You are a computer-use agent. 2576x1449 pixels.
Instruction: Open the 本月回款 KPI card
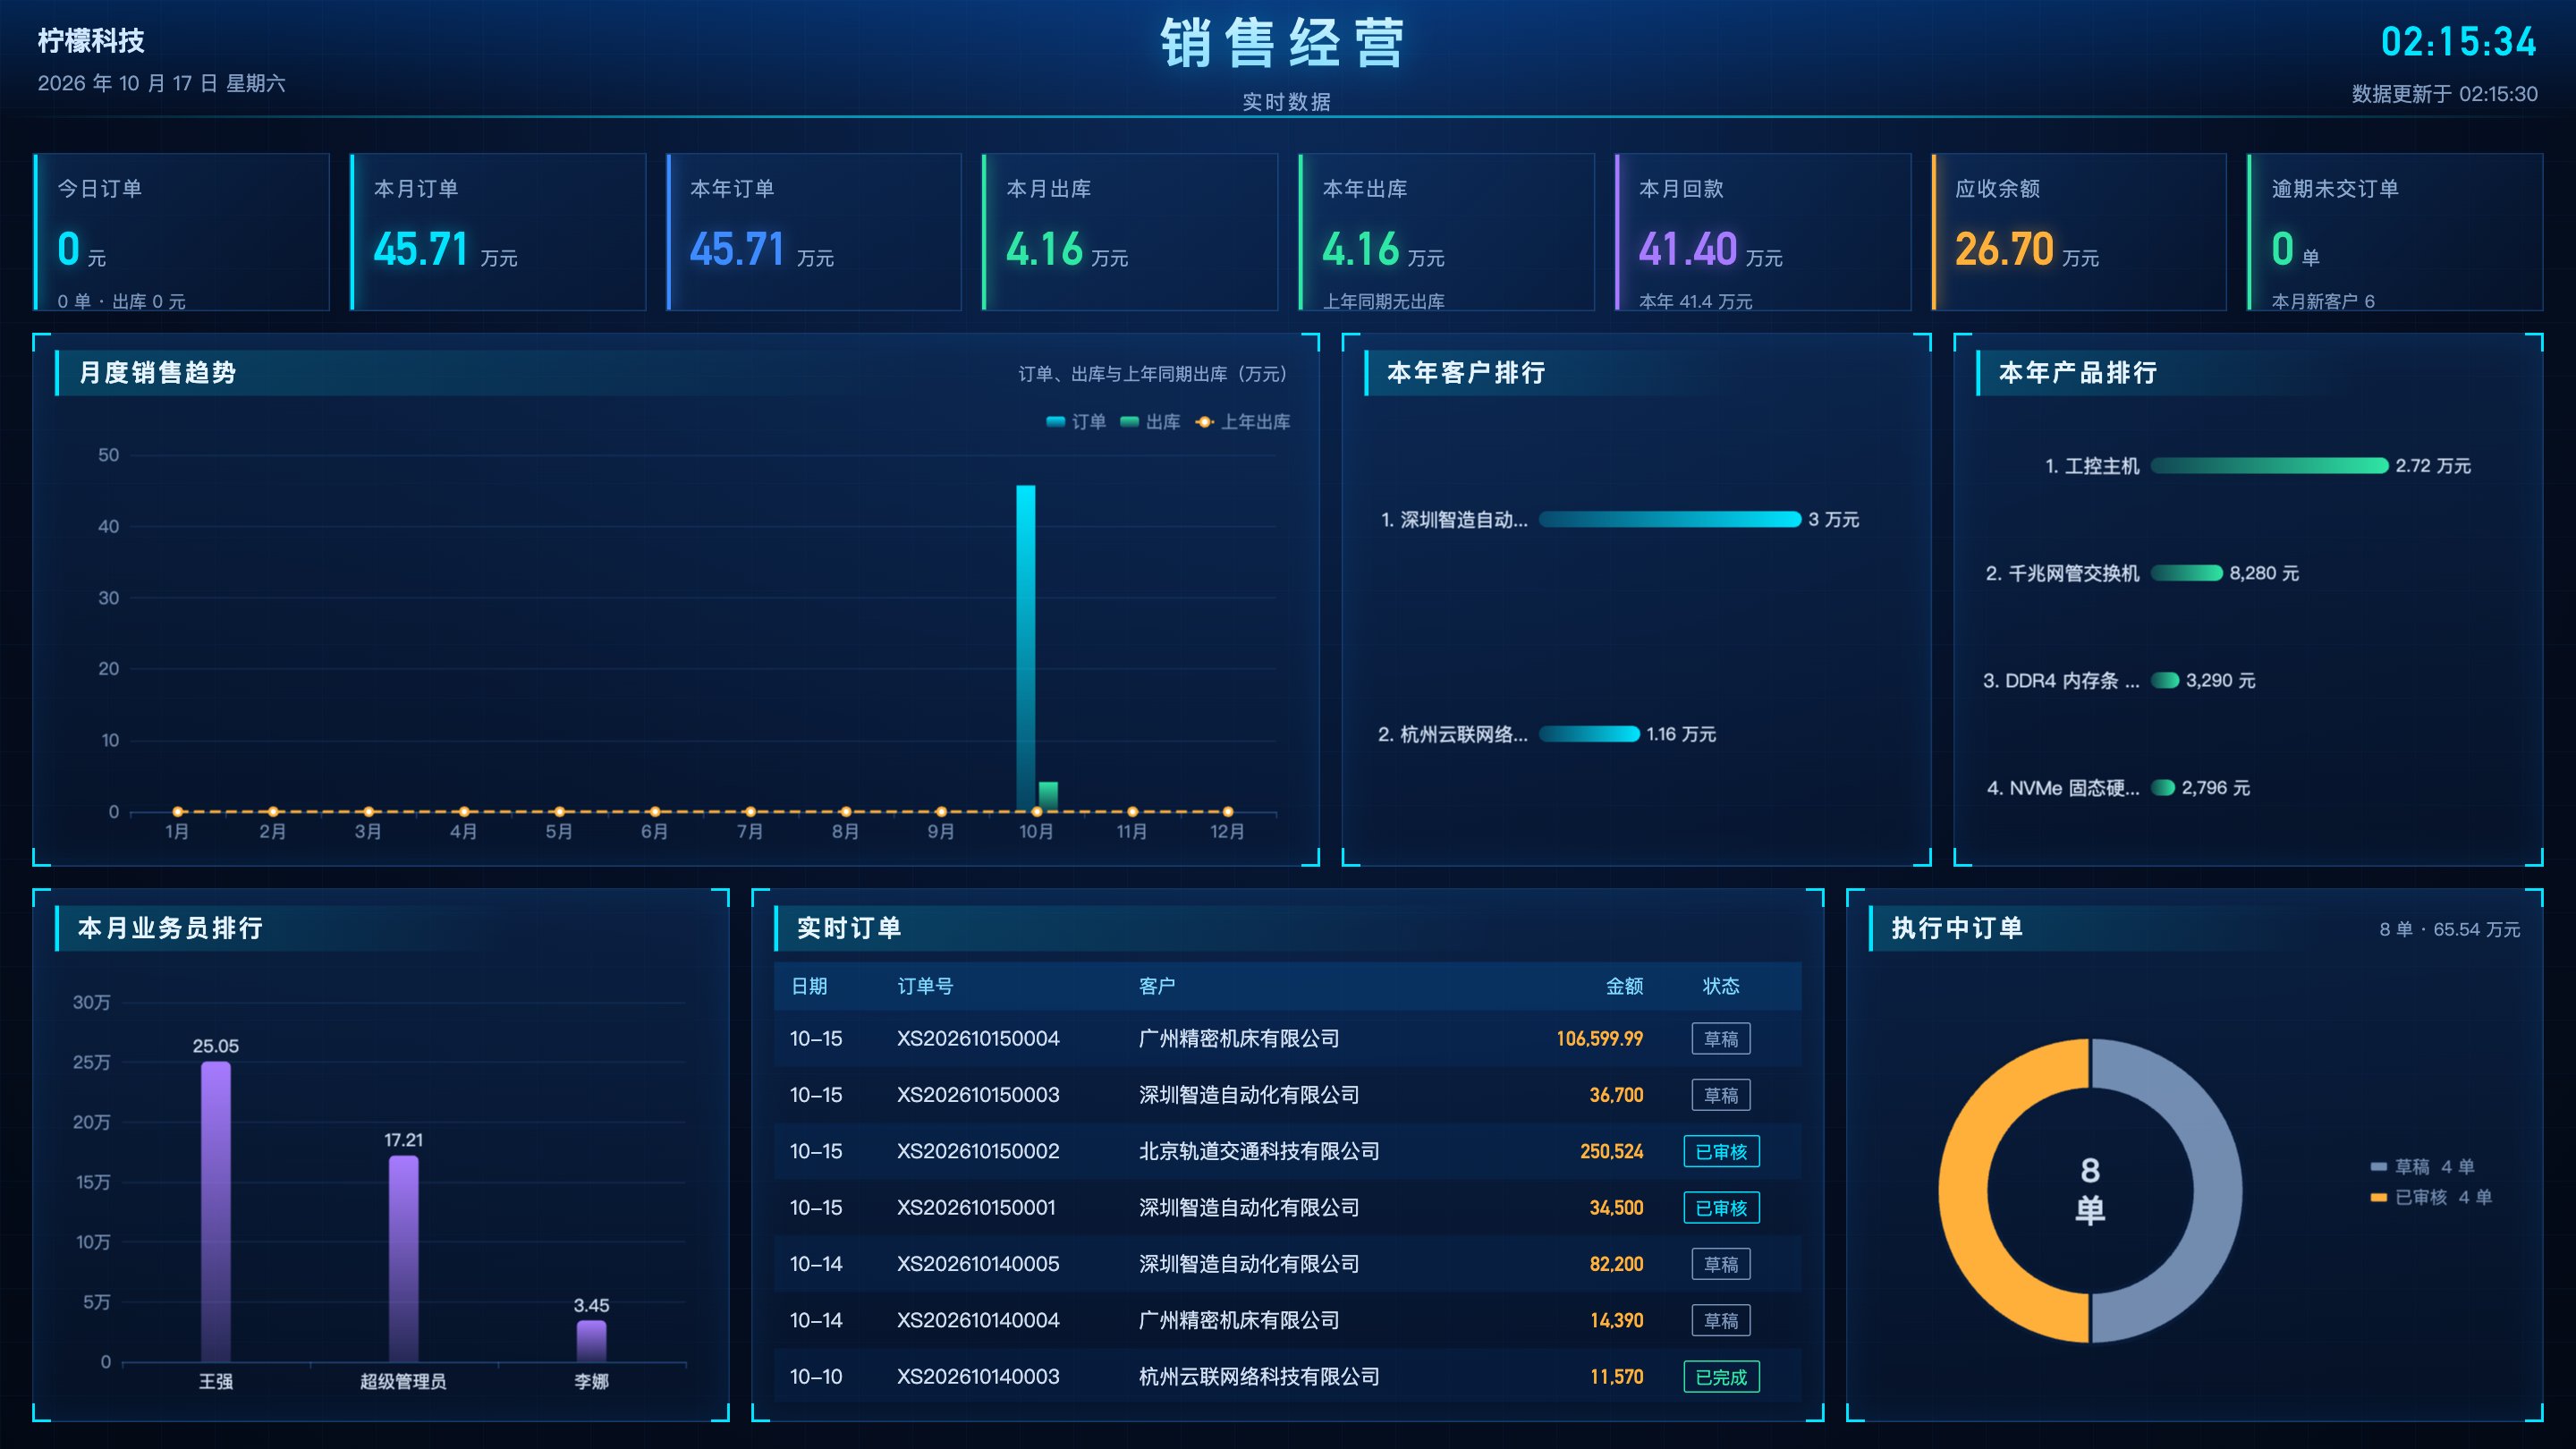[x=1763, y=232]
